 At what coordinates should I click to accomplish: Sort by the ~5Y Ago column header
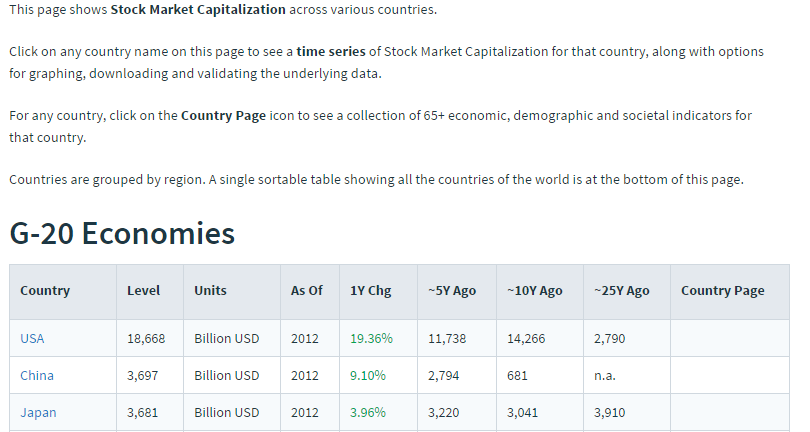pyautogui.click(x=452, y=290)
